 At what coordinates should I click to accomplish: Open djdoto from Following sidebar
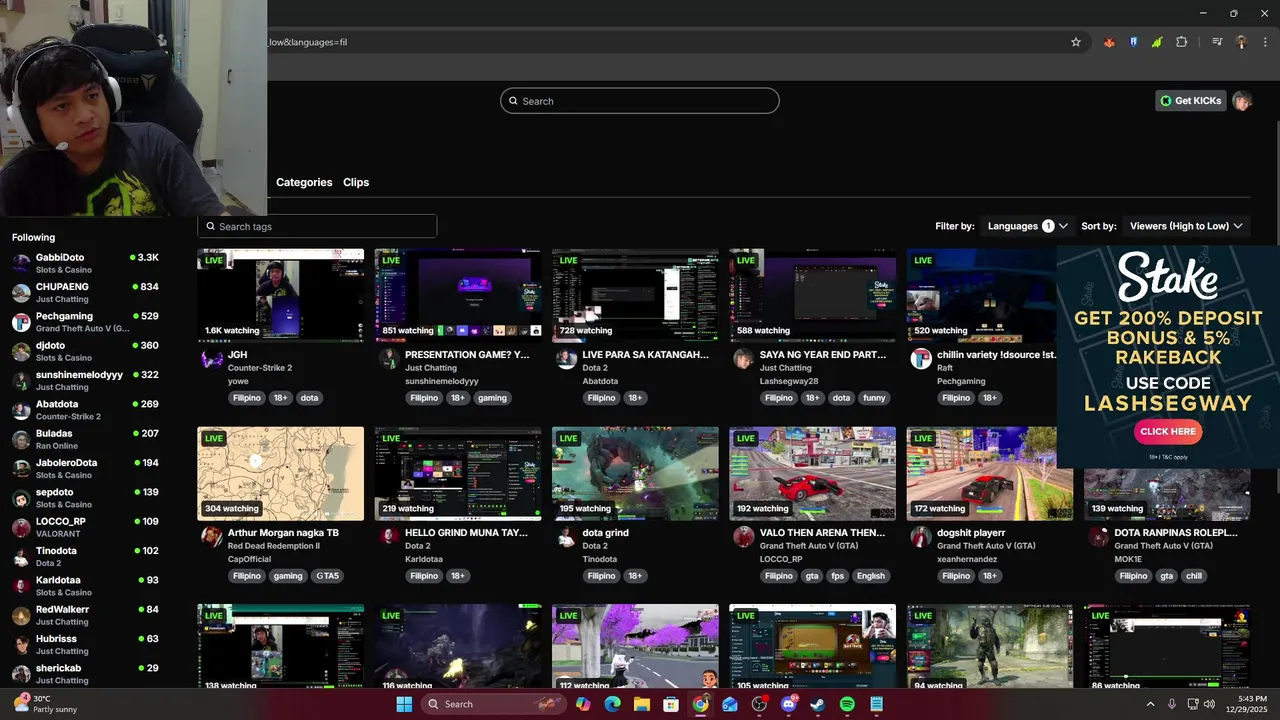pyautogui.click(x=85, y=351)
